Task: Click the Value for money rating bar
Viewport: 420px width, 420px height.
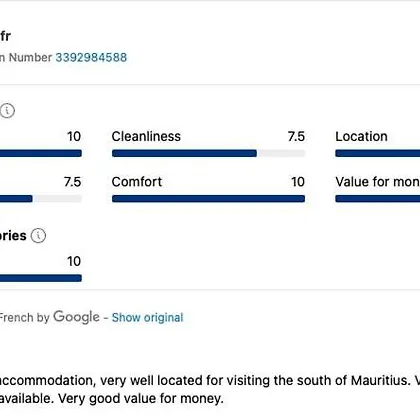Action: [x=378, y=199]
